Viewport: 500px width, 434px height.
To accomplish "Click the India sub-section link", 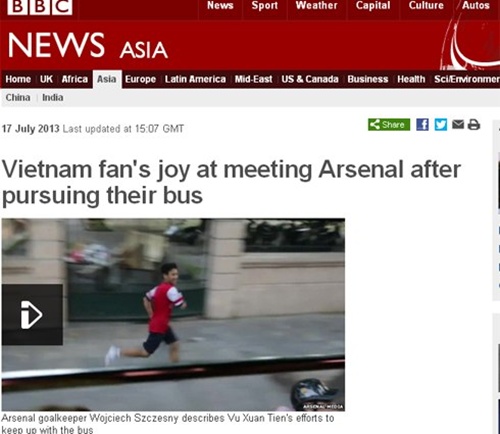I will click(53, 98).
